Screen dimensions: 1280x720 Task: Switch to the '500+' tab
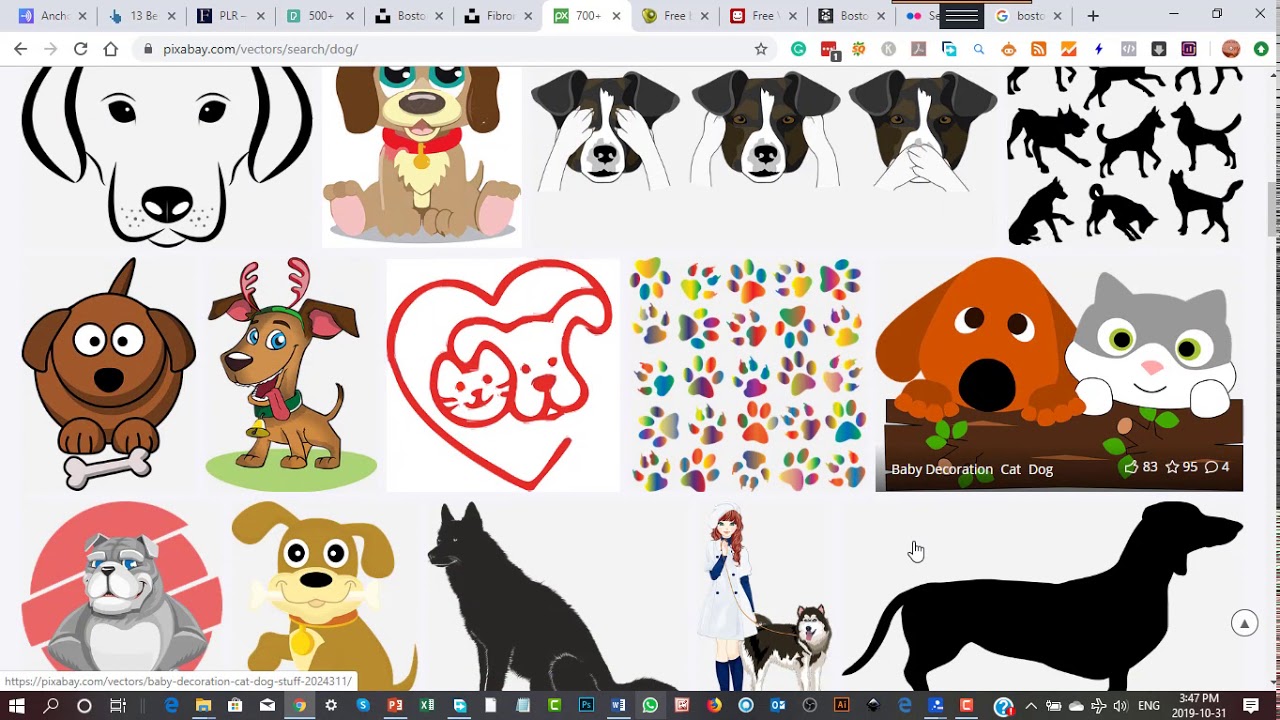(x=322, y=16)
